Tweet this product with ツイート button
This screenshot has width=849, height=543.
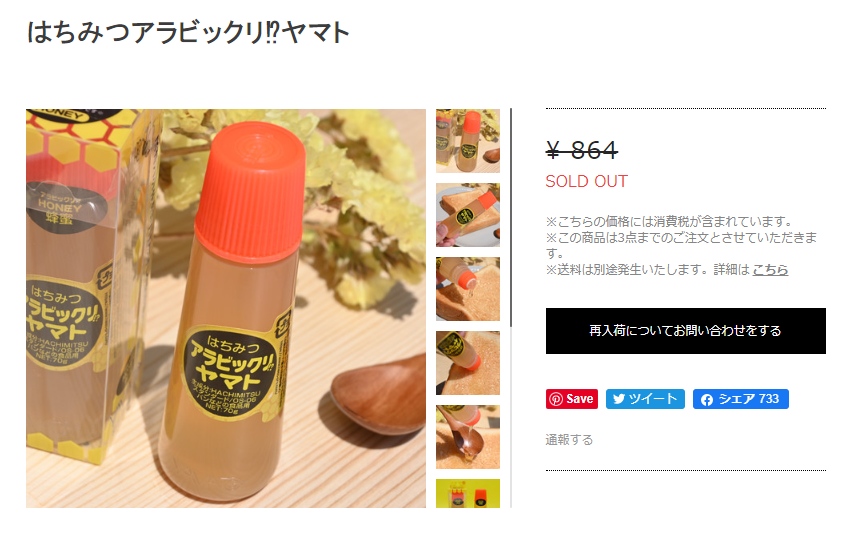click(645, 399)
